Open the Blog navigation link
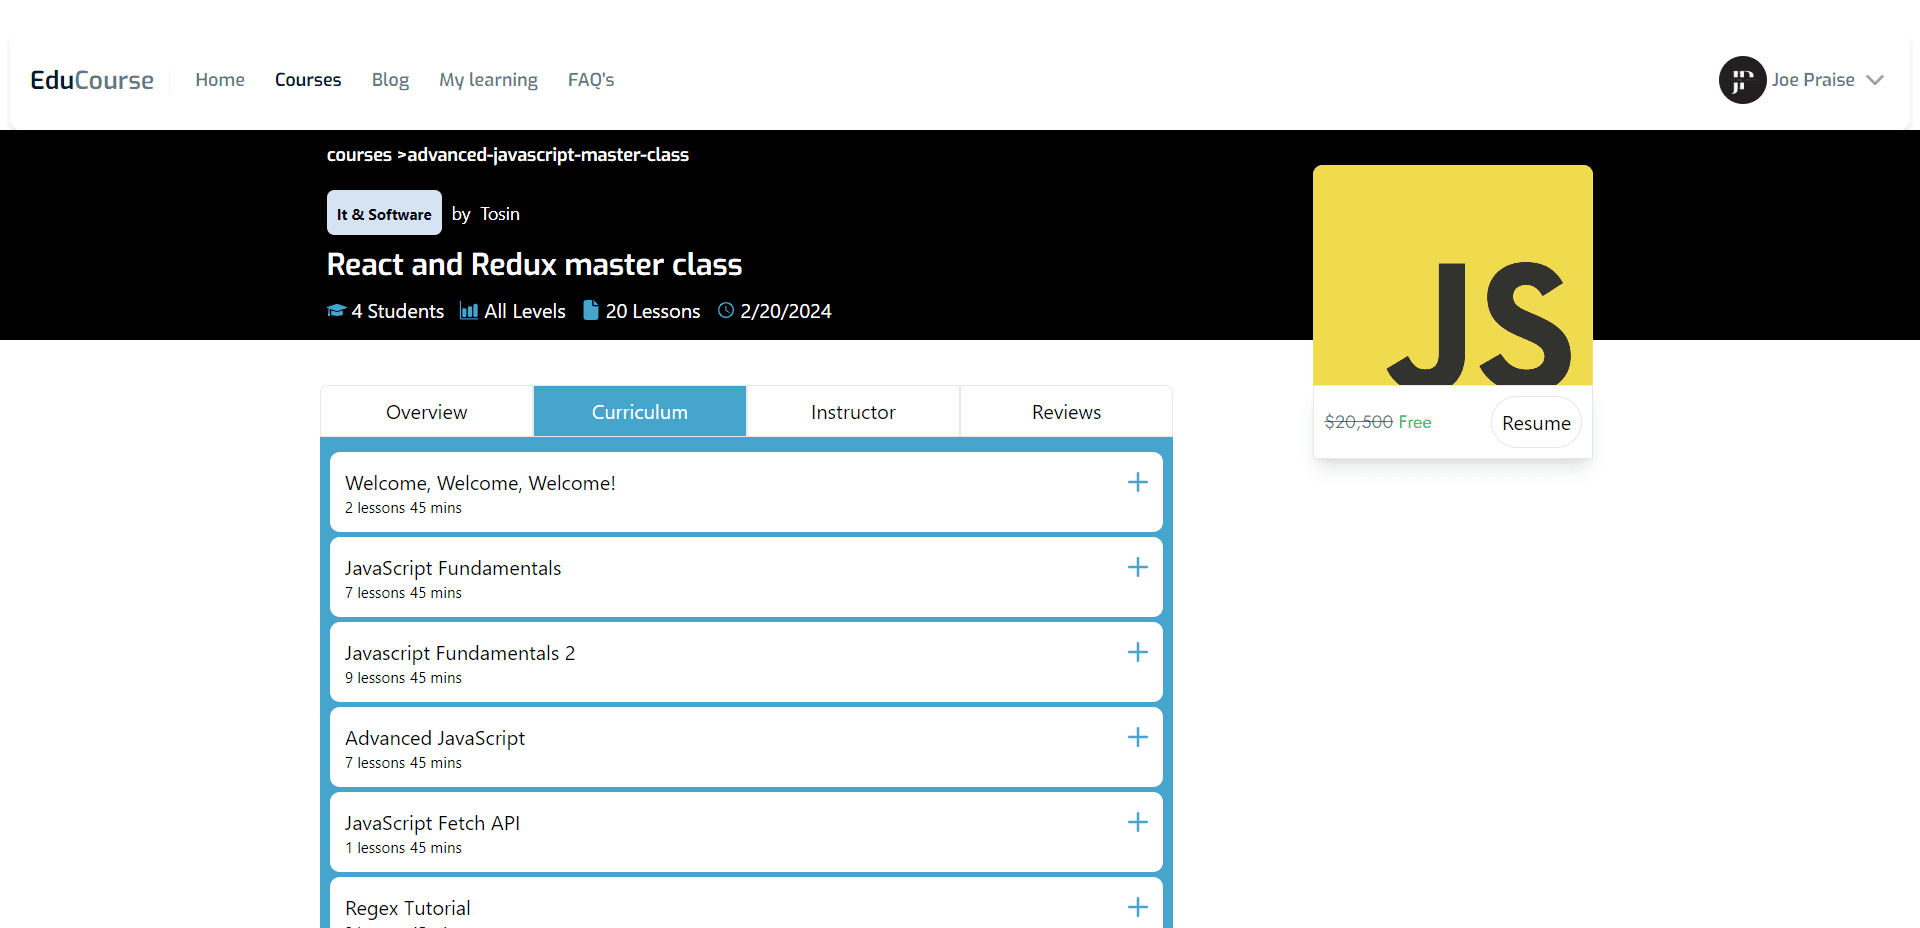This screenshot has height=928, width=1920. [390, 80]
